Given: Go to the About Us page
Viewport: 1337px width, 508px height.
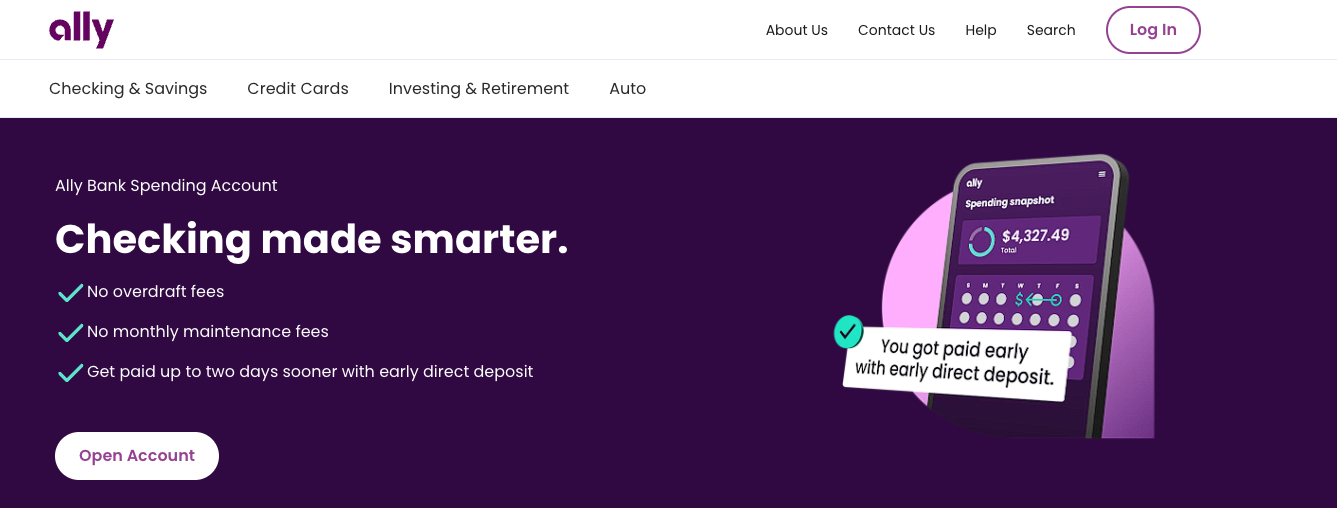Looking at the screenshot, I should tap(796, 30).
